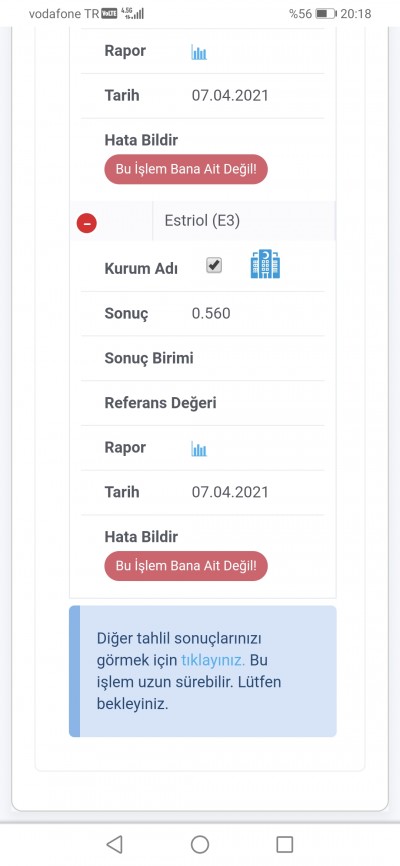Open Estriol (E3) Rapor chart icon
Viewport: 400px width, 866px height.
tap(199, 449)
